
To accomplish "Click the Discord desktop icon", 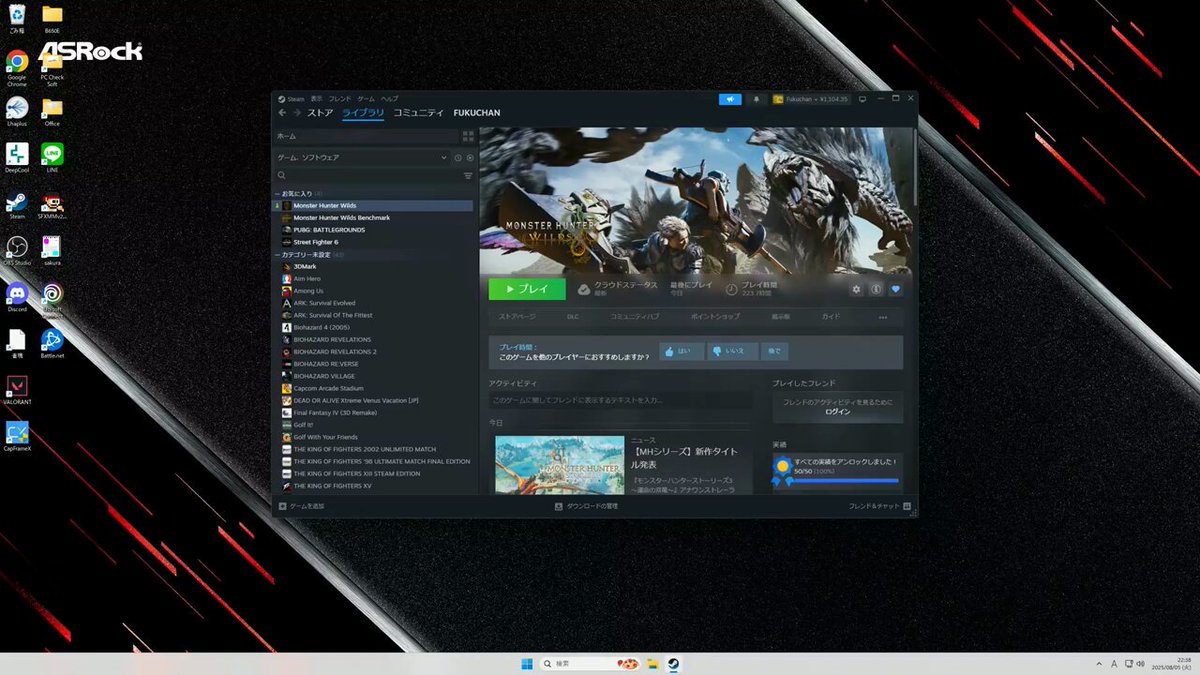I will (17, 297).
